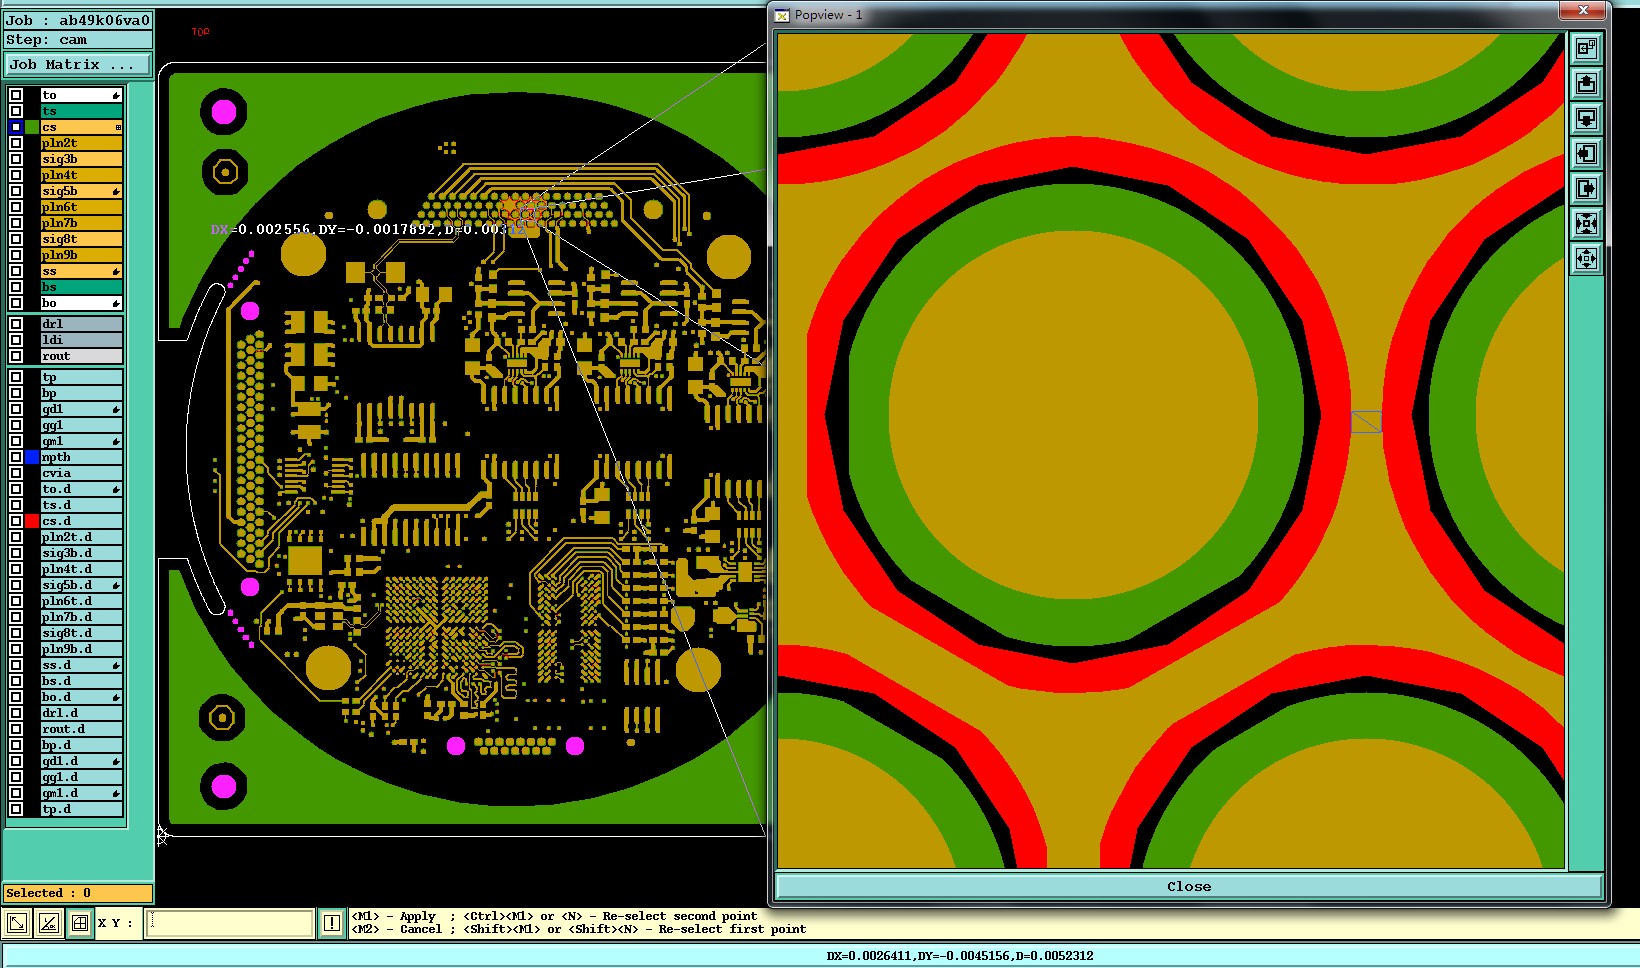Viewport: 1640px width, 968px height.
Task: Toggle the checkbox for layer cs.d
Action: click(x=16, y=521)
